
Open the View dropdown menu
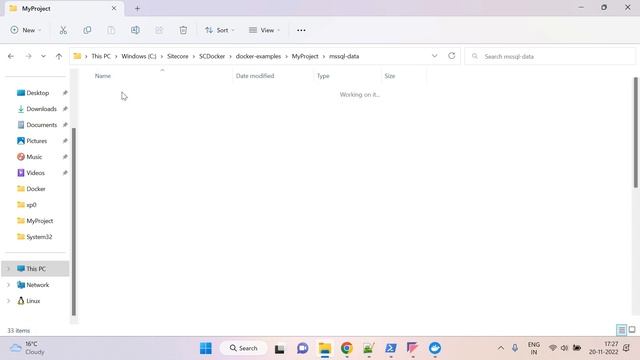click(x=264, y=30)
